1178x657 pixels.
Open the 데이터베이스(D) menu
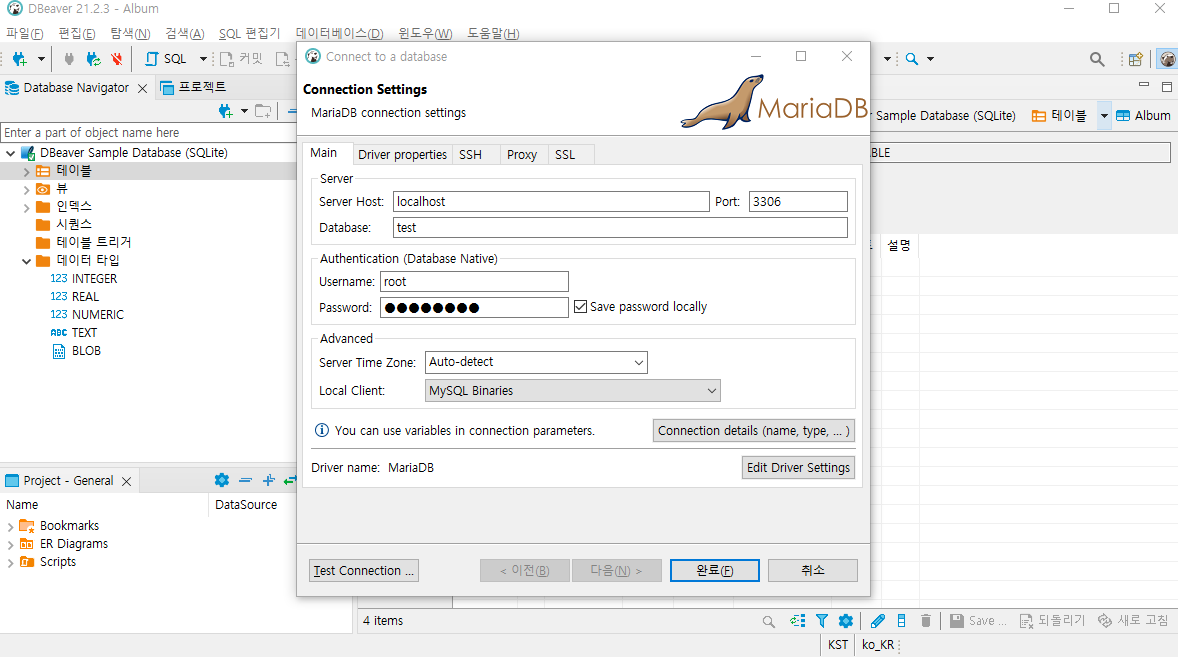click(x=339, y=34)
